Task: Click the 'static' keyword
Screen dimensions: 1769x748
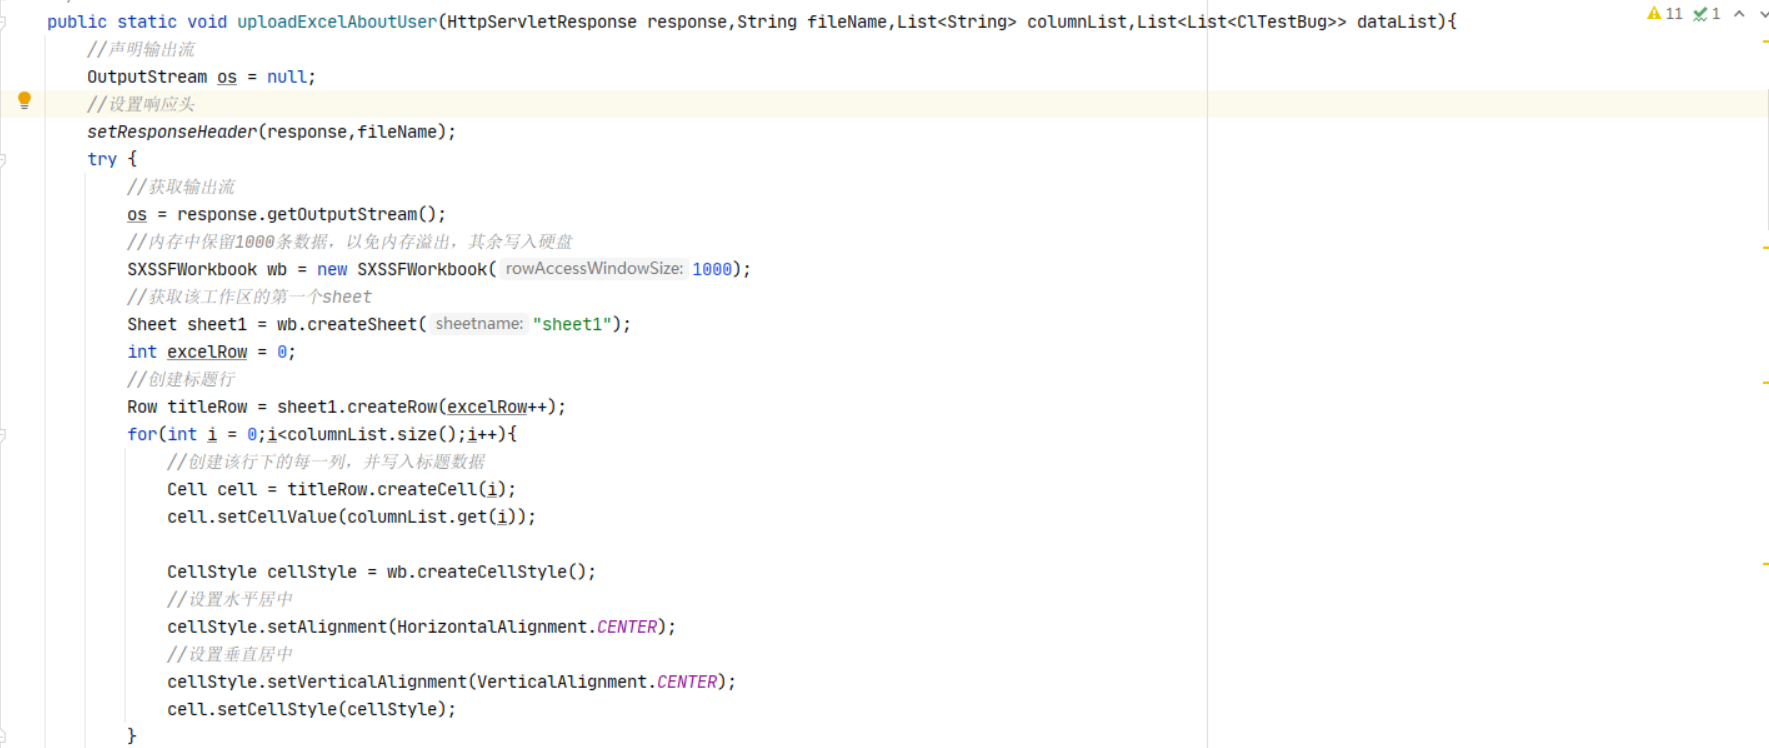Action: click(x=147, y=22)
